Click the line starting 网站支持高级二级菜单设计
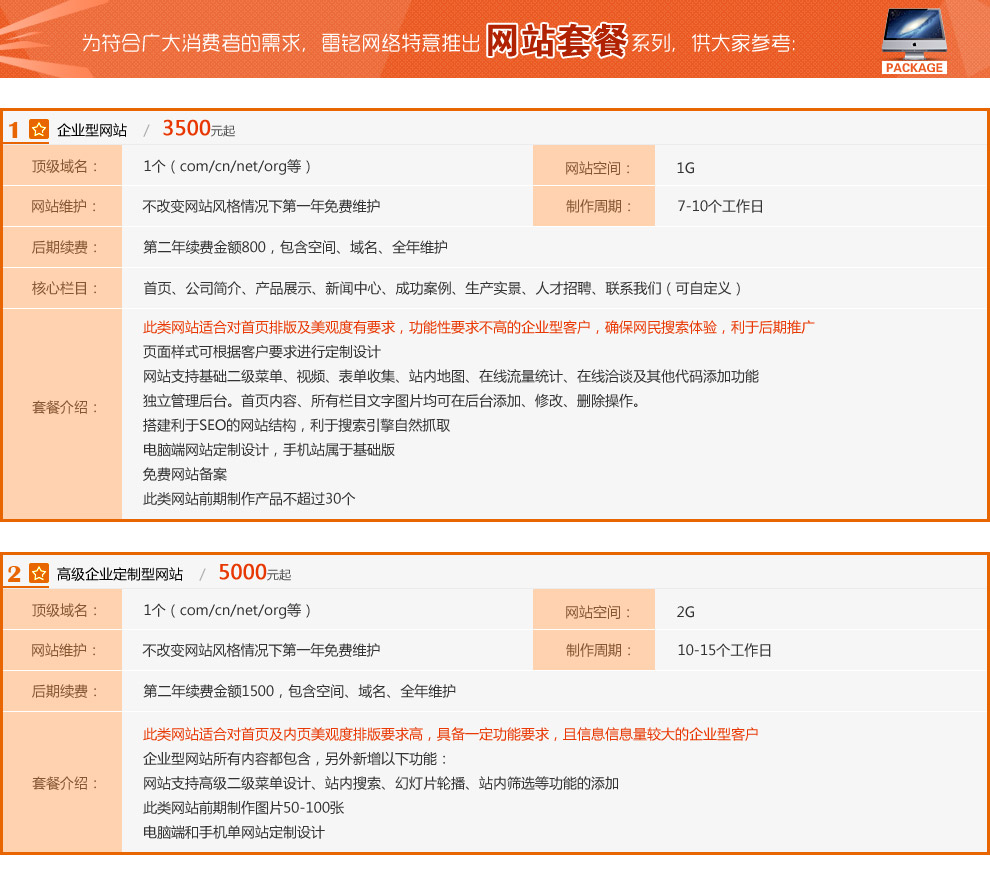Viewport: 990px width, 872px height. click(x=381, y=784)
